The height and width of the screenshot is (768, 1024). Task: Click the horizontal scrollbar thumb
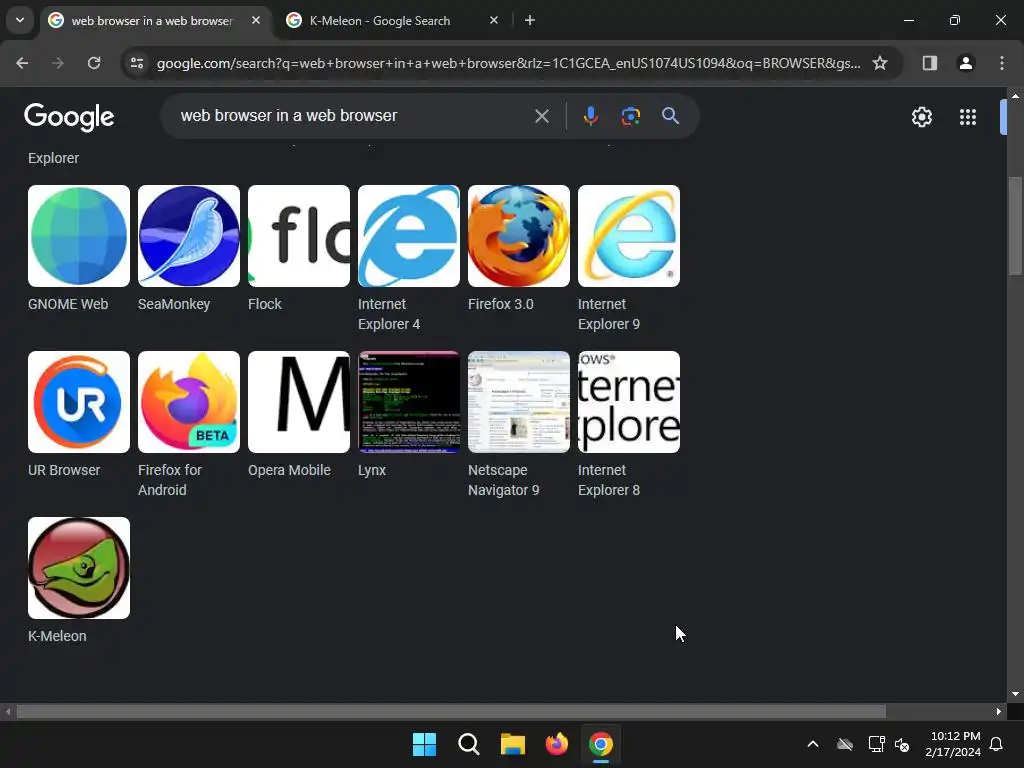click(x=451, y=711)
